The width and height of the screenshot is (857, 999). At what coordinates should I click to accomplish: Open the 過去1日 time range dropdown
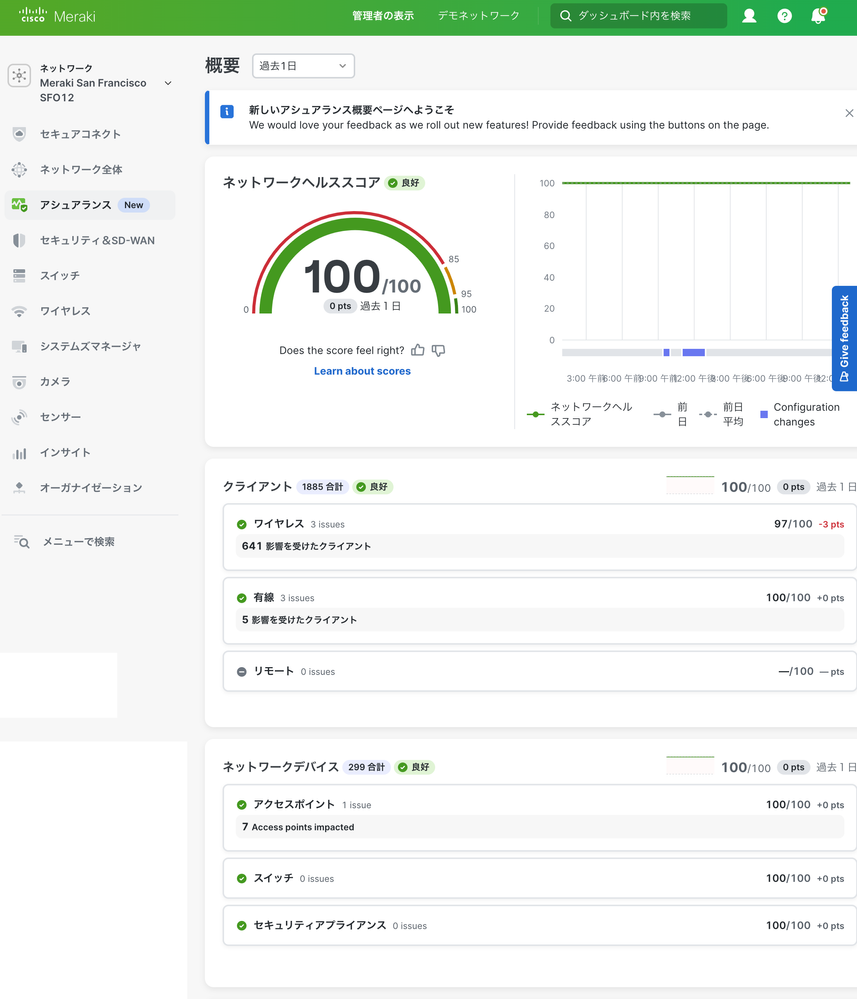coord(303,66)
